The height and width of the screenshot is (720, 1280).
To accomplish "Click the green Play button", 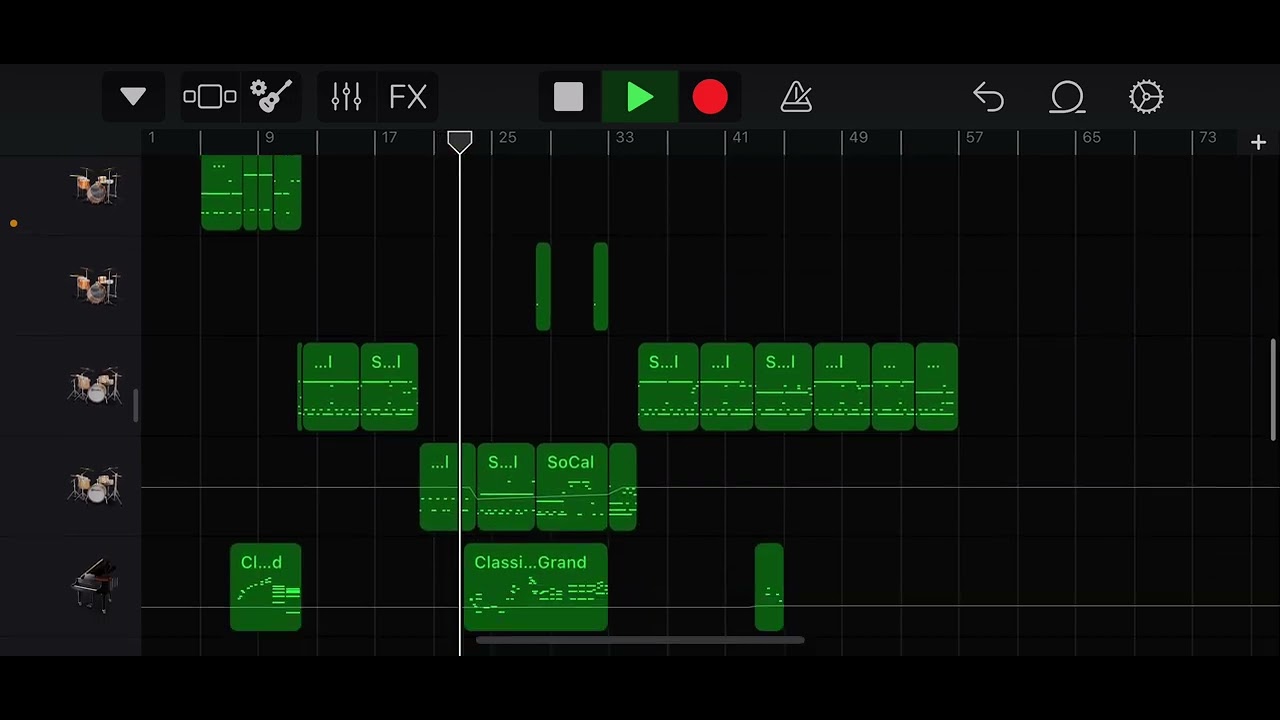I will click(x=640, y=97).
